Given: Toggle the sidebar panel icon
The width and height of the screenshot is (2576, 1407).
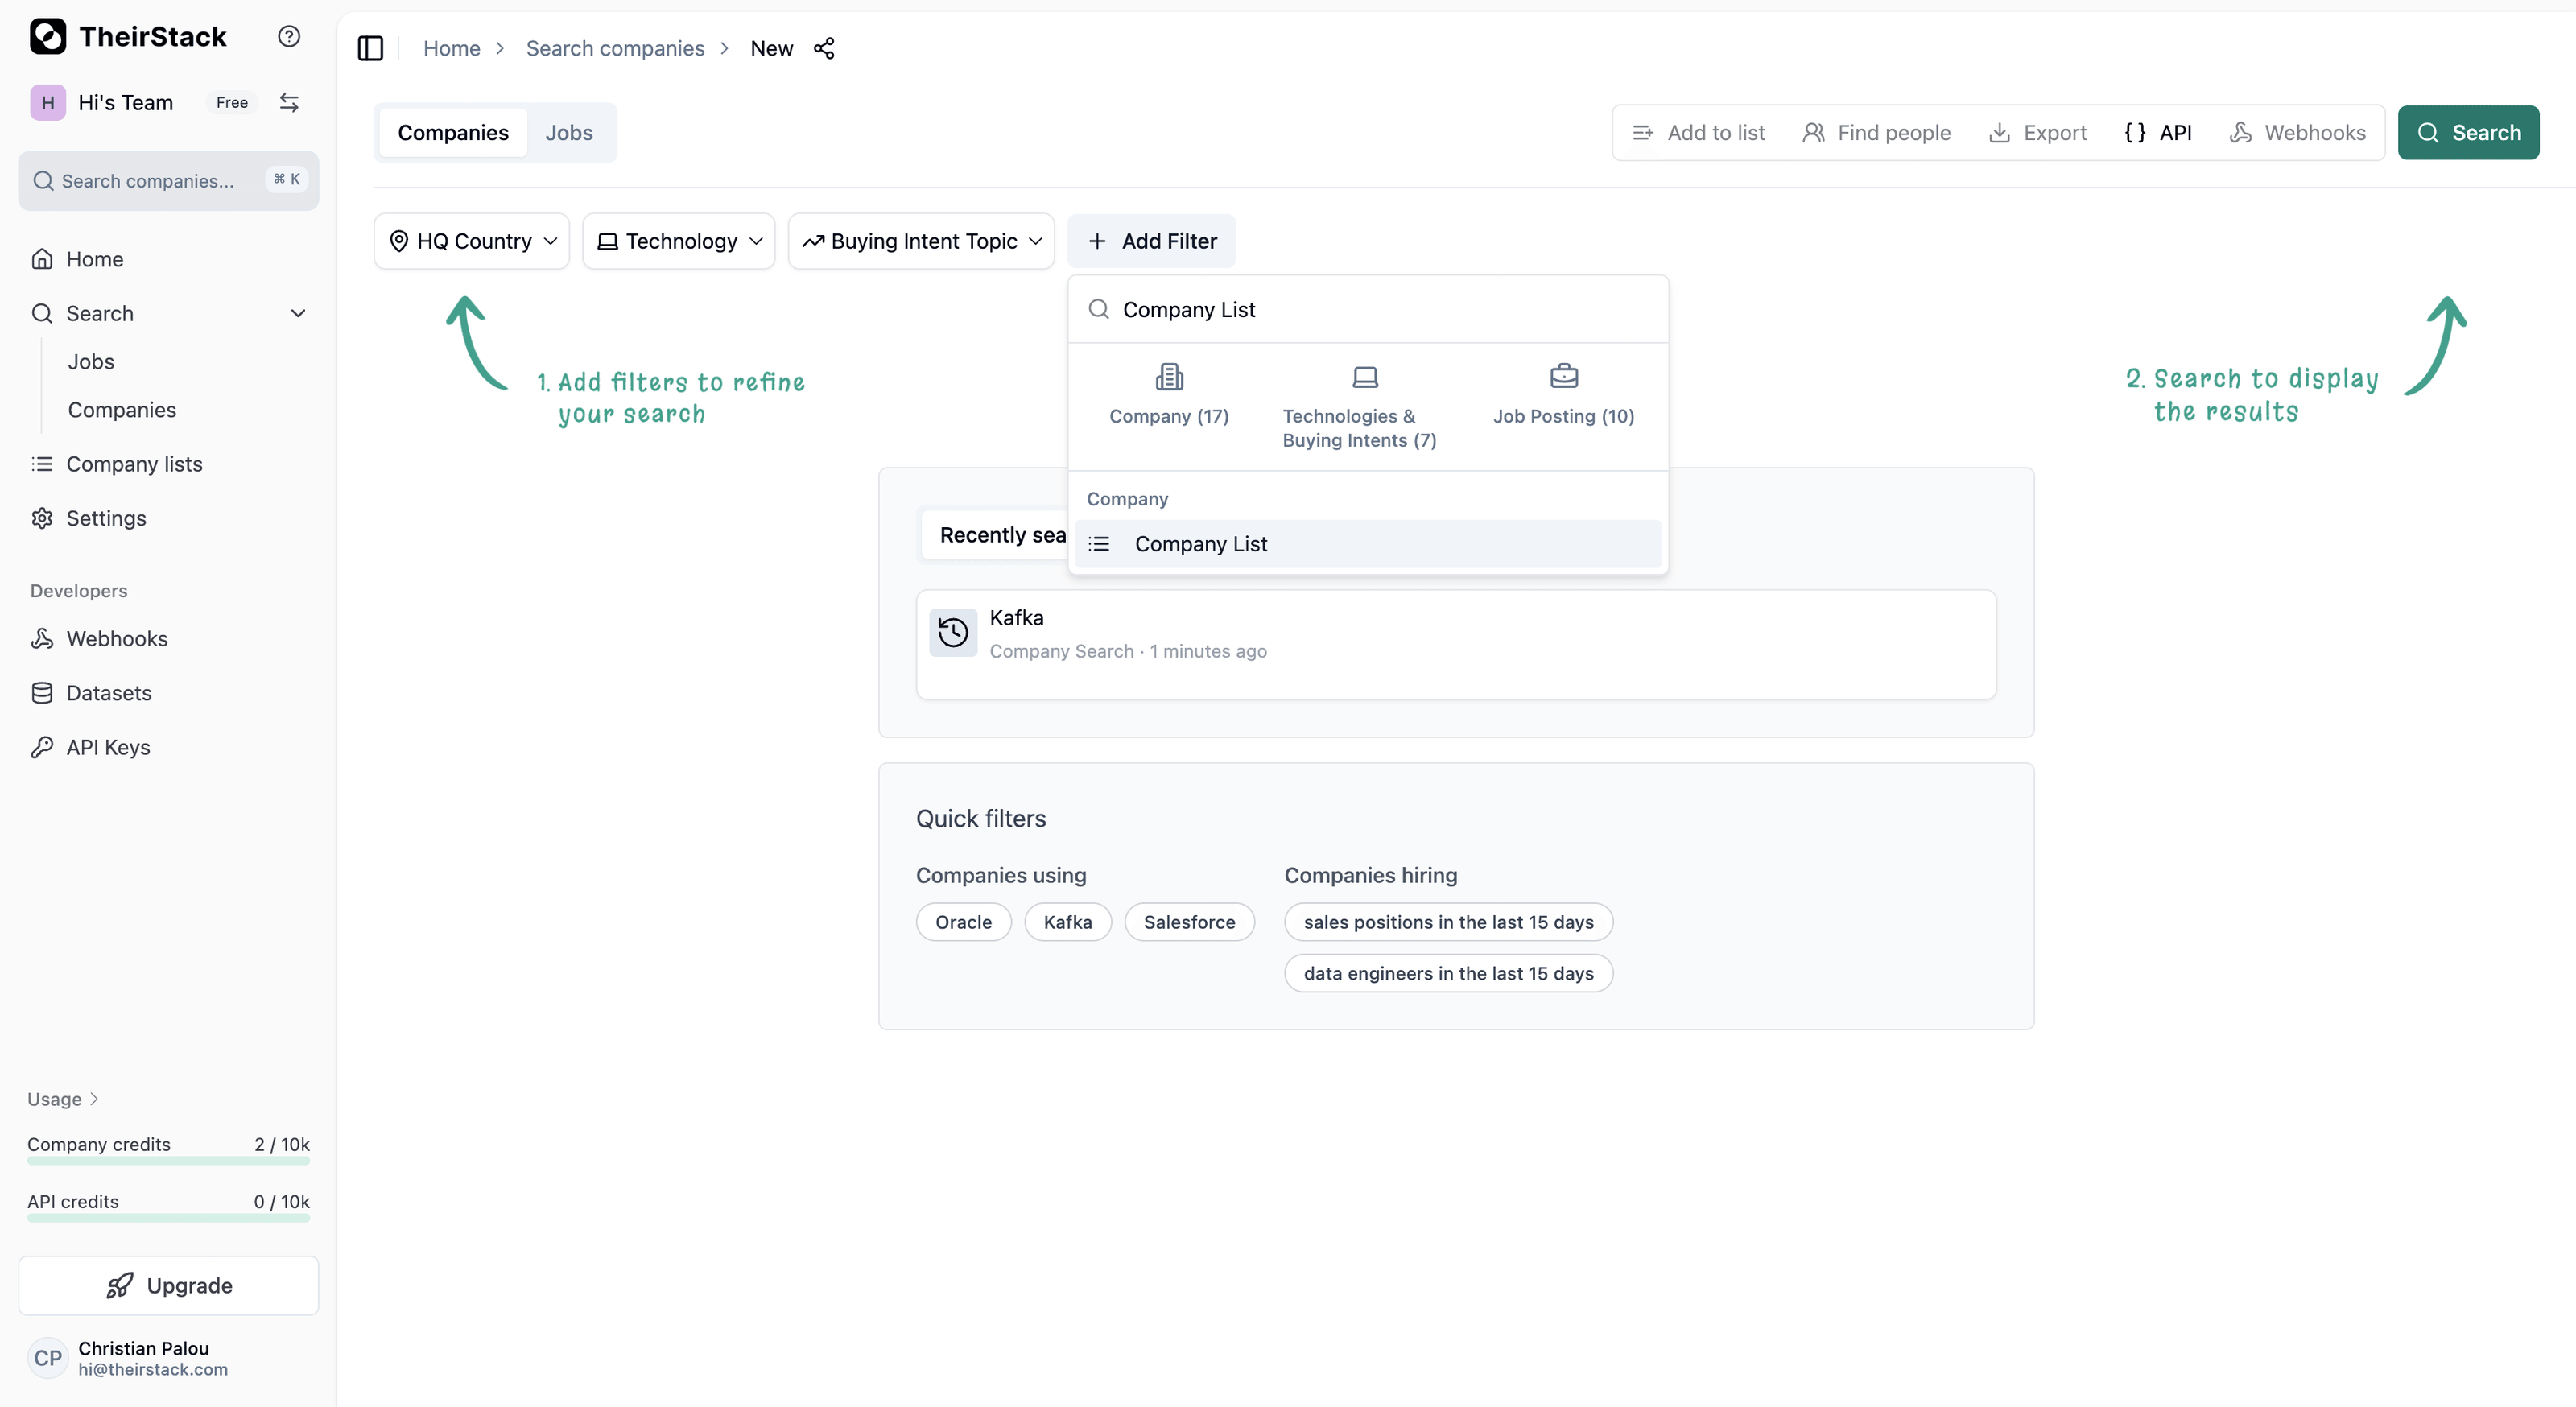Looking at the screenshot, I should click(x=370, y=48).
